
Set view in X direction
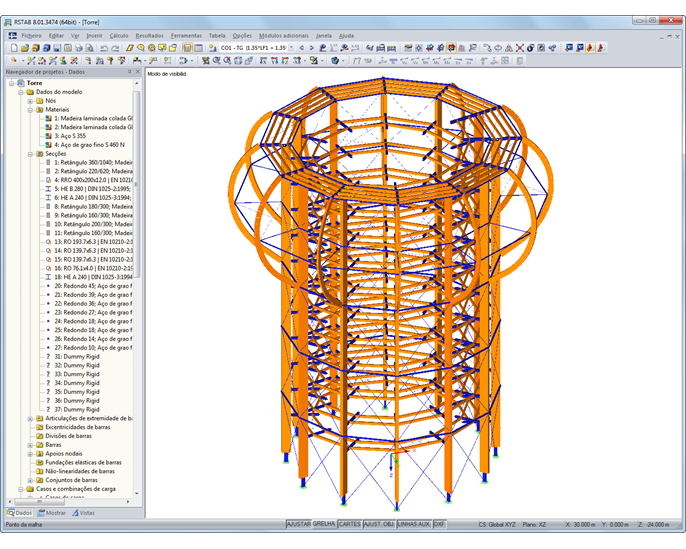click(x=263, y=61)
